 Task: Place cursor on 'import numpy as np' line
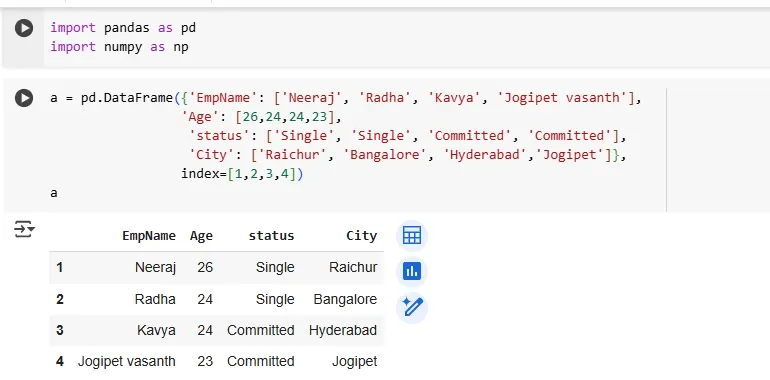point(119,47)
